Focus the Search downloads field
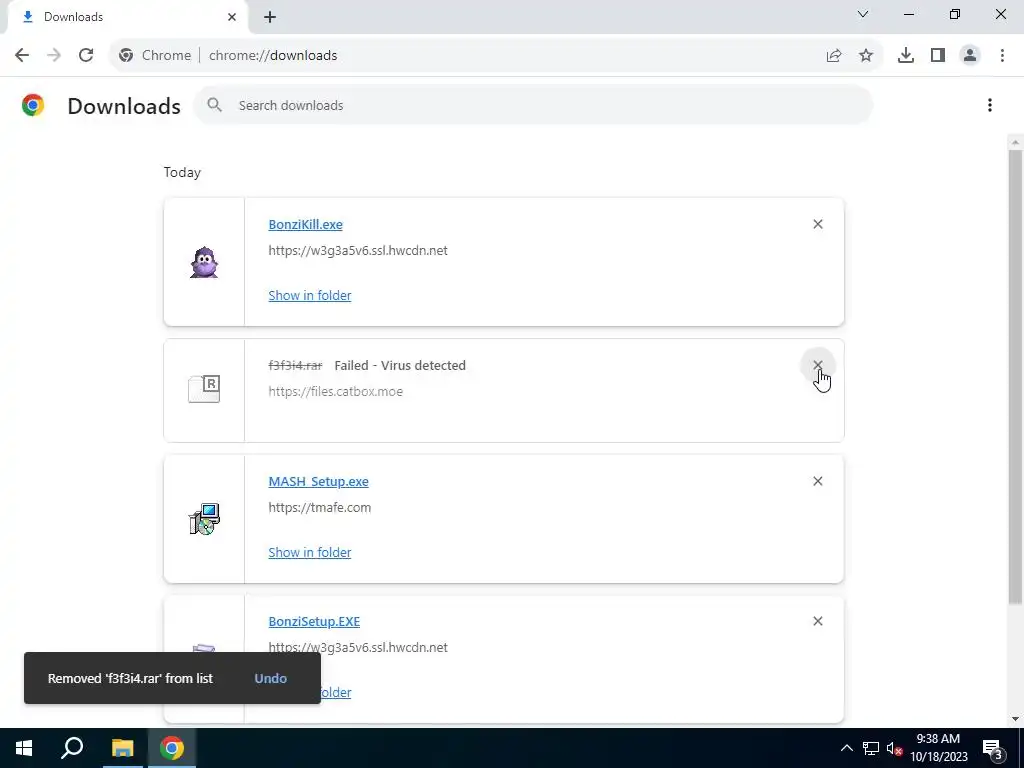The height and width of the screenshot is (768, 1024). point(533,105)
